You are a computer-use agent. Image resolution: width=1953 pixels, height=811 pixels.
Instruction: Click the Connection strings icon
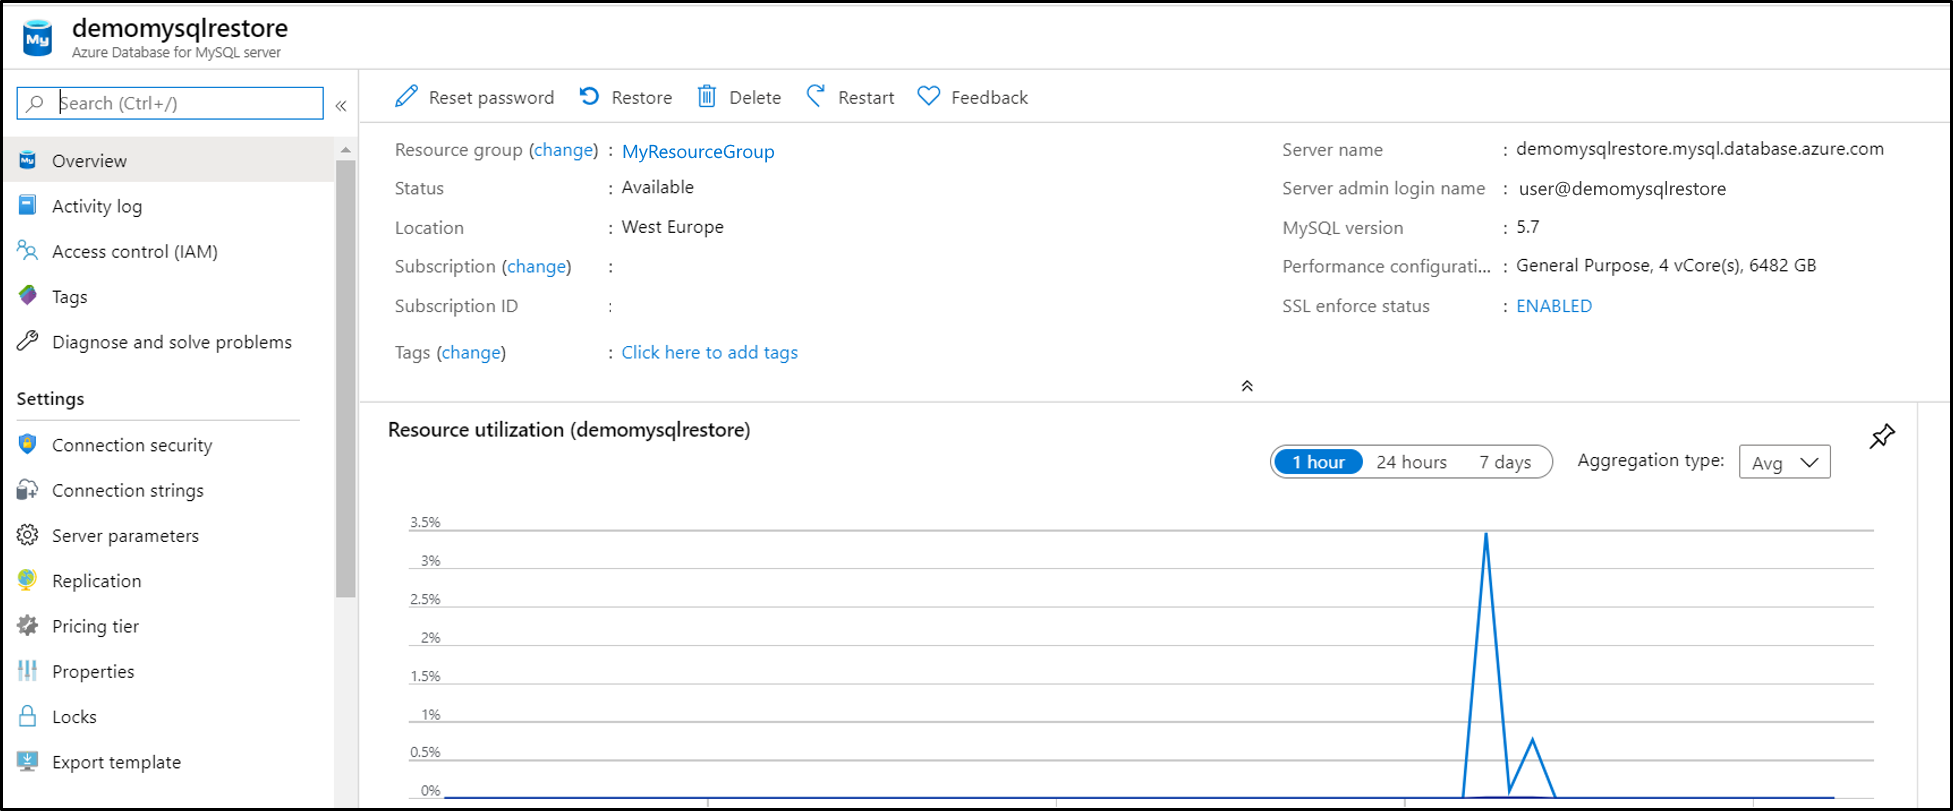(28, 489)
